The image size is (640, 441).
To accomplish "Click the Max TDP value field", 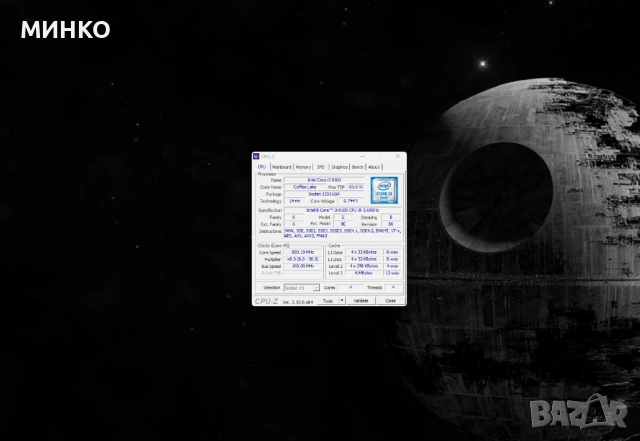I will [356, 187].
